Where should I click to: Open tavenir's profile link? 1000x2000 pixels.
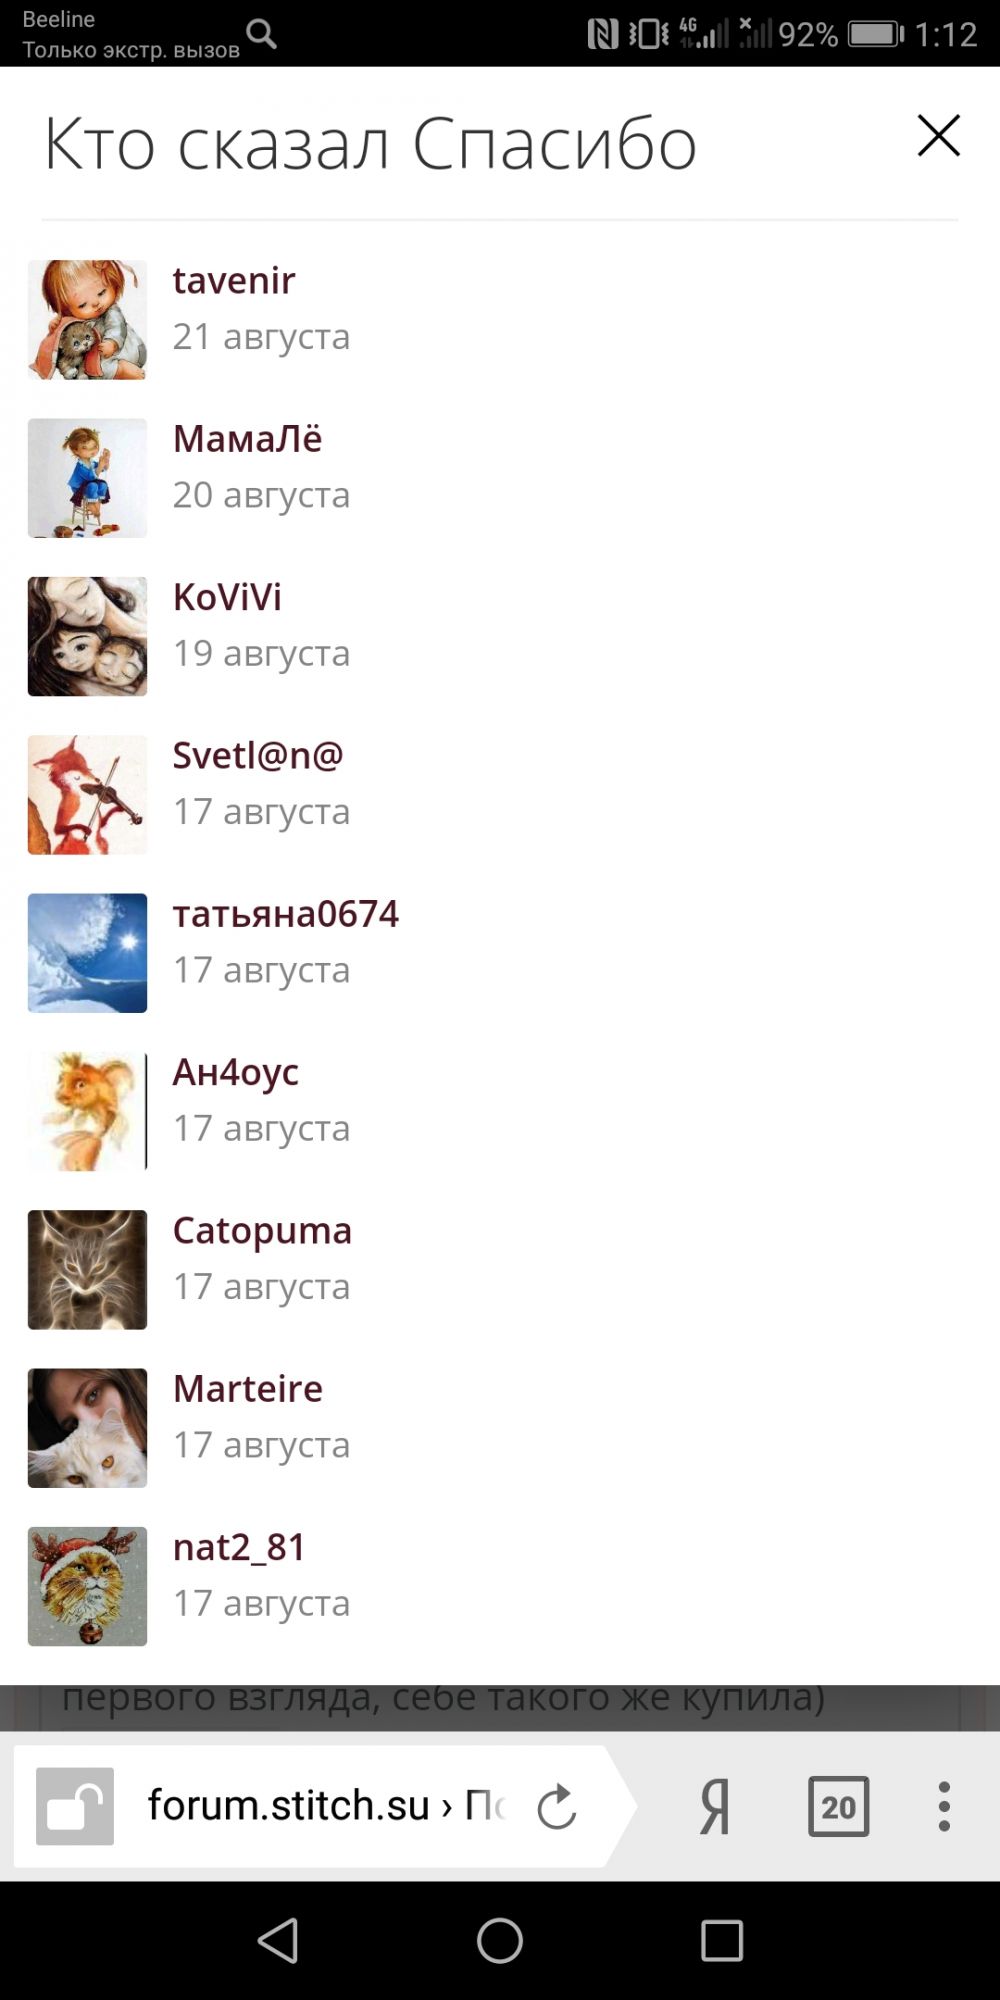(234, 281)
